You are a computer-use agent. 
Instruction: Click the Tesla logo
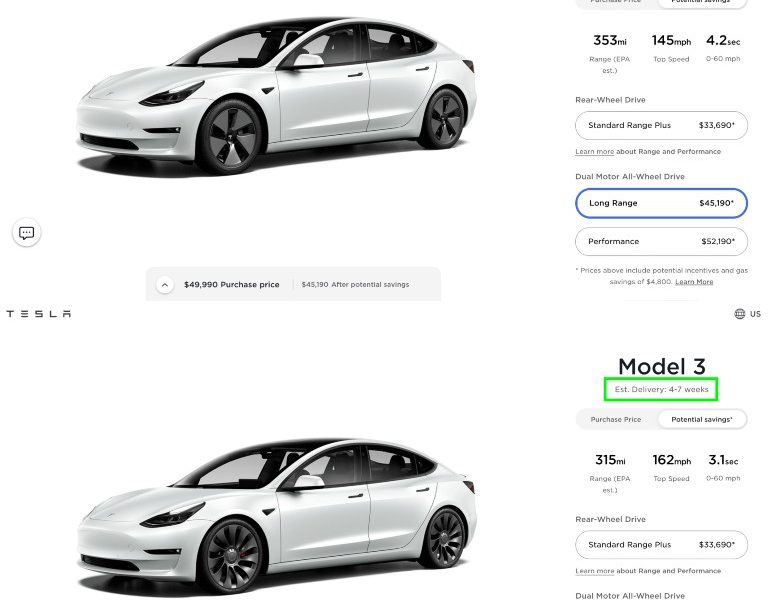click(38, 314)
